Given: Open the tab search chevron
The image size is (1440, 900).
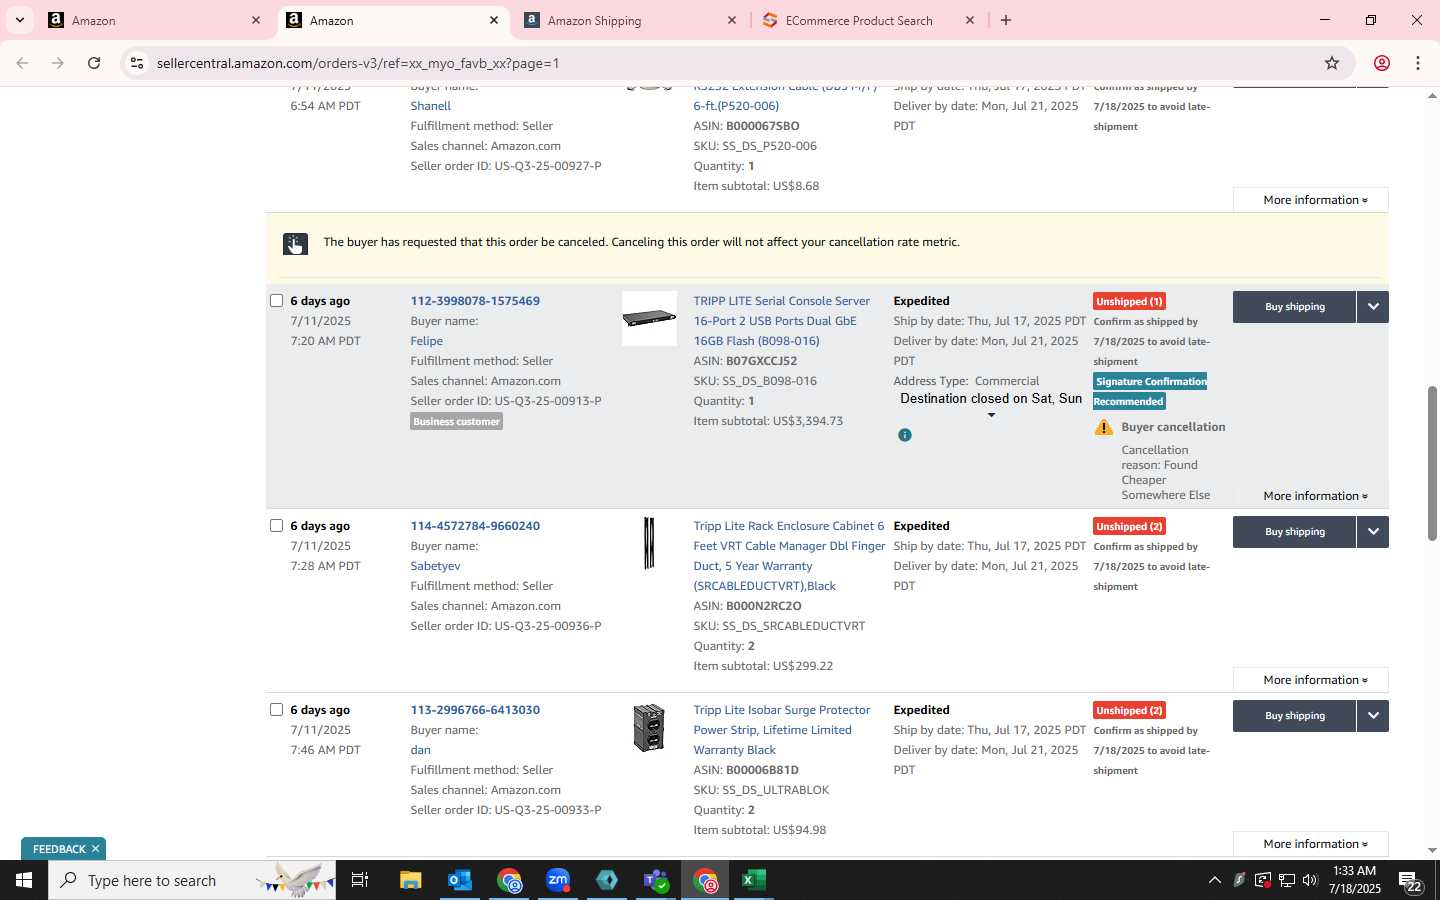Looking at the screenshot, I should click(19, 20).
